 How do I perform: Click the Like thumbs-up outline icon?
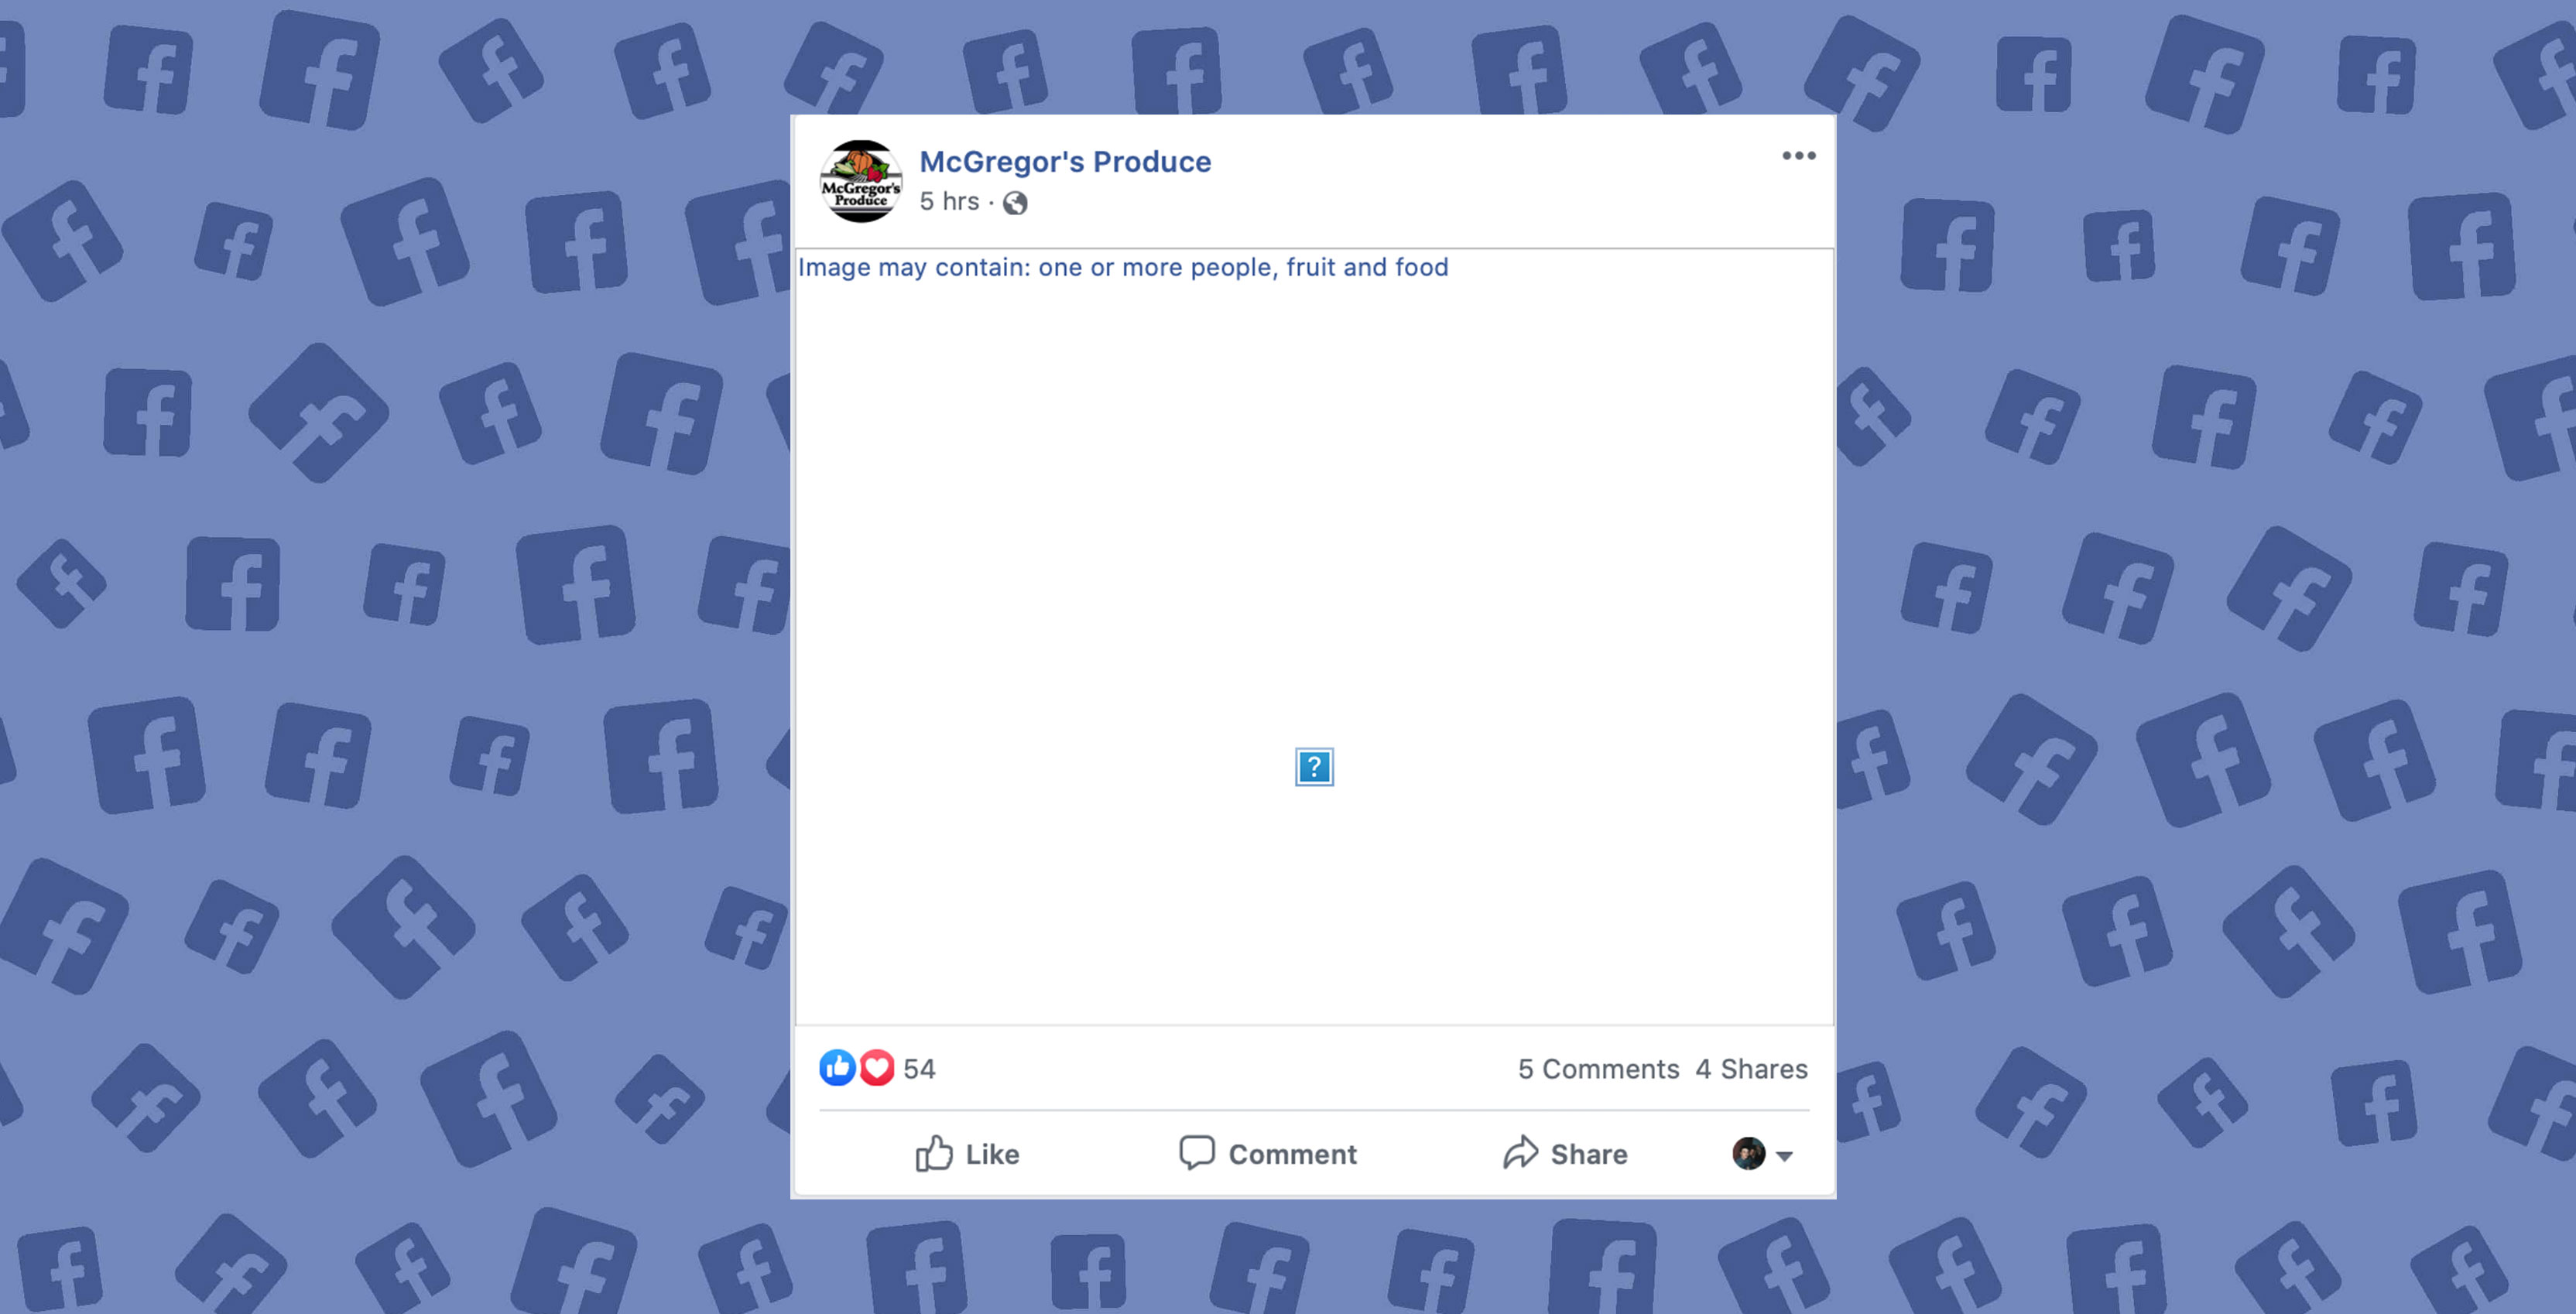click(x=934, y=1153)
